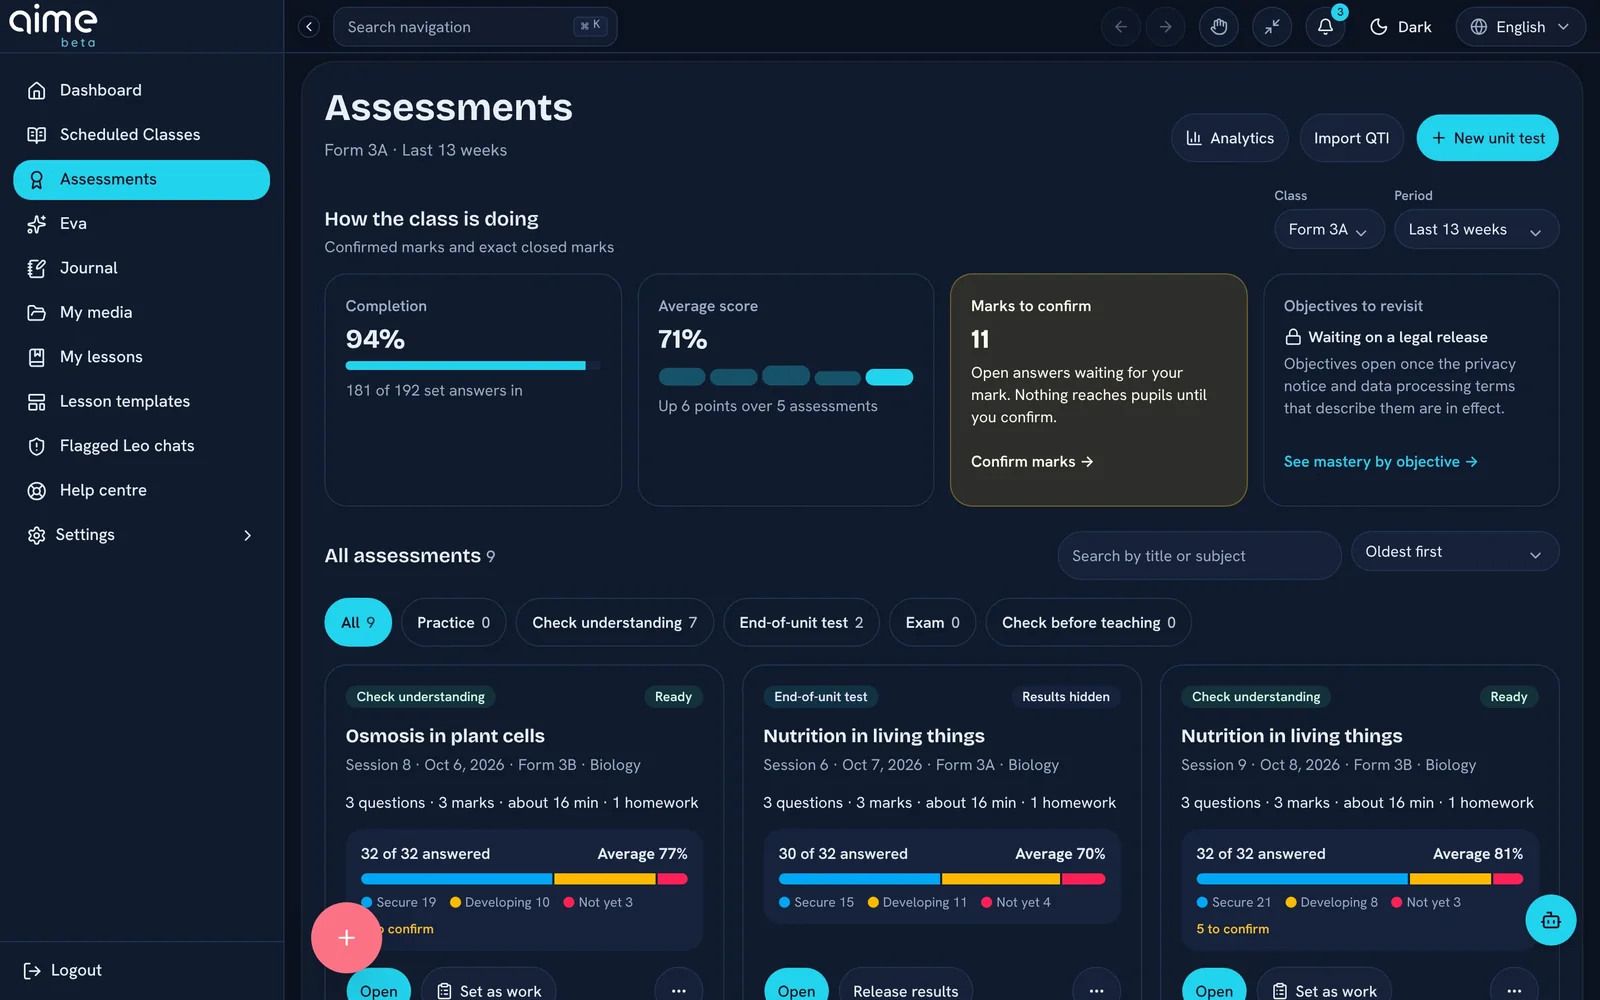1600x1000 pixels.
Task: Open the Last 13 weeks period dropdown
Action: (1476, 229)
